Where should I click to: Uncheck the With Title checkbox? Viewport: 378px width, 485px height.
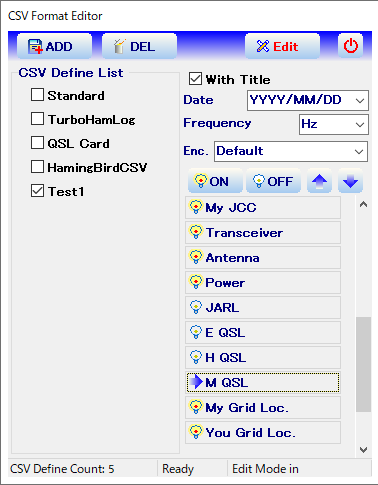(x=195, y=79)
